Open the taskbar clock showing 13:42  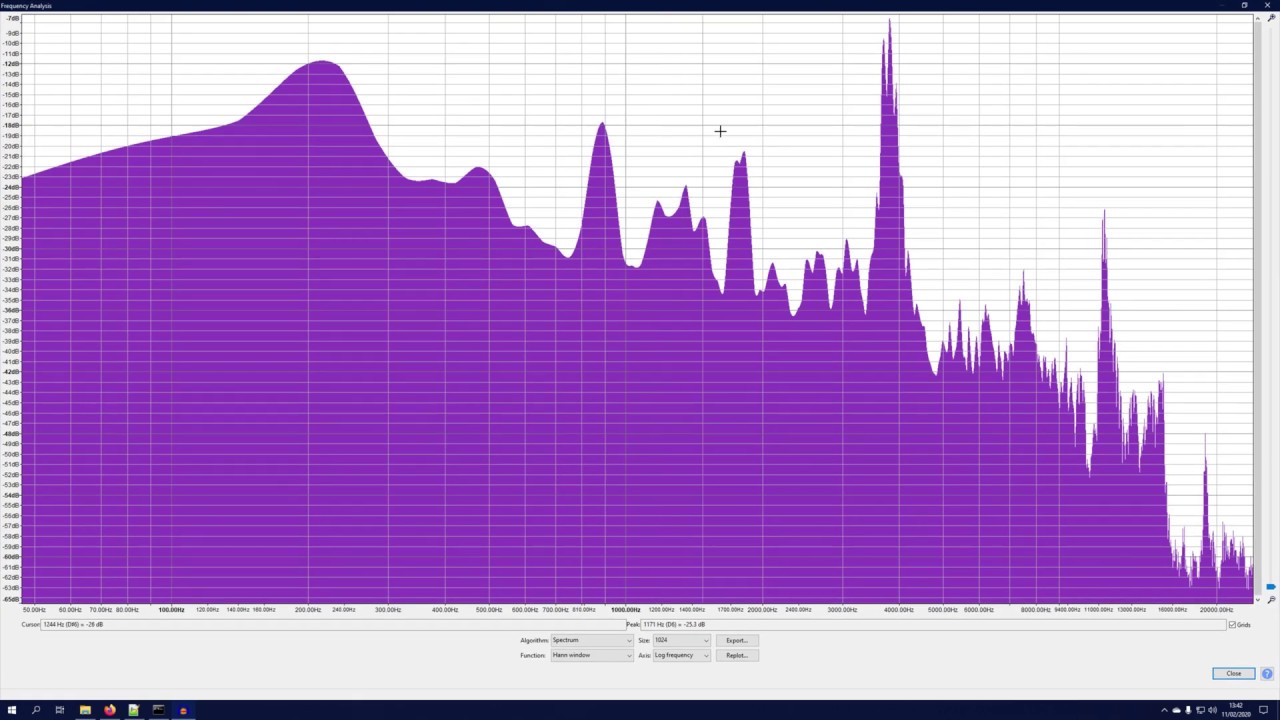tap(1236, 710)
